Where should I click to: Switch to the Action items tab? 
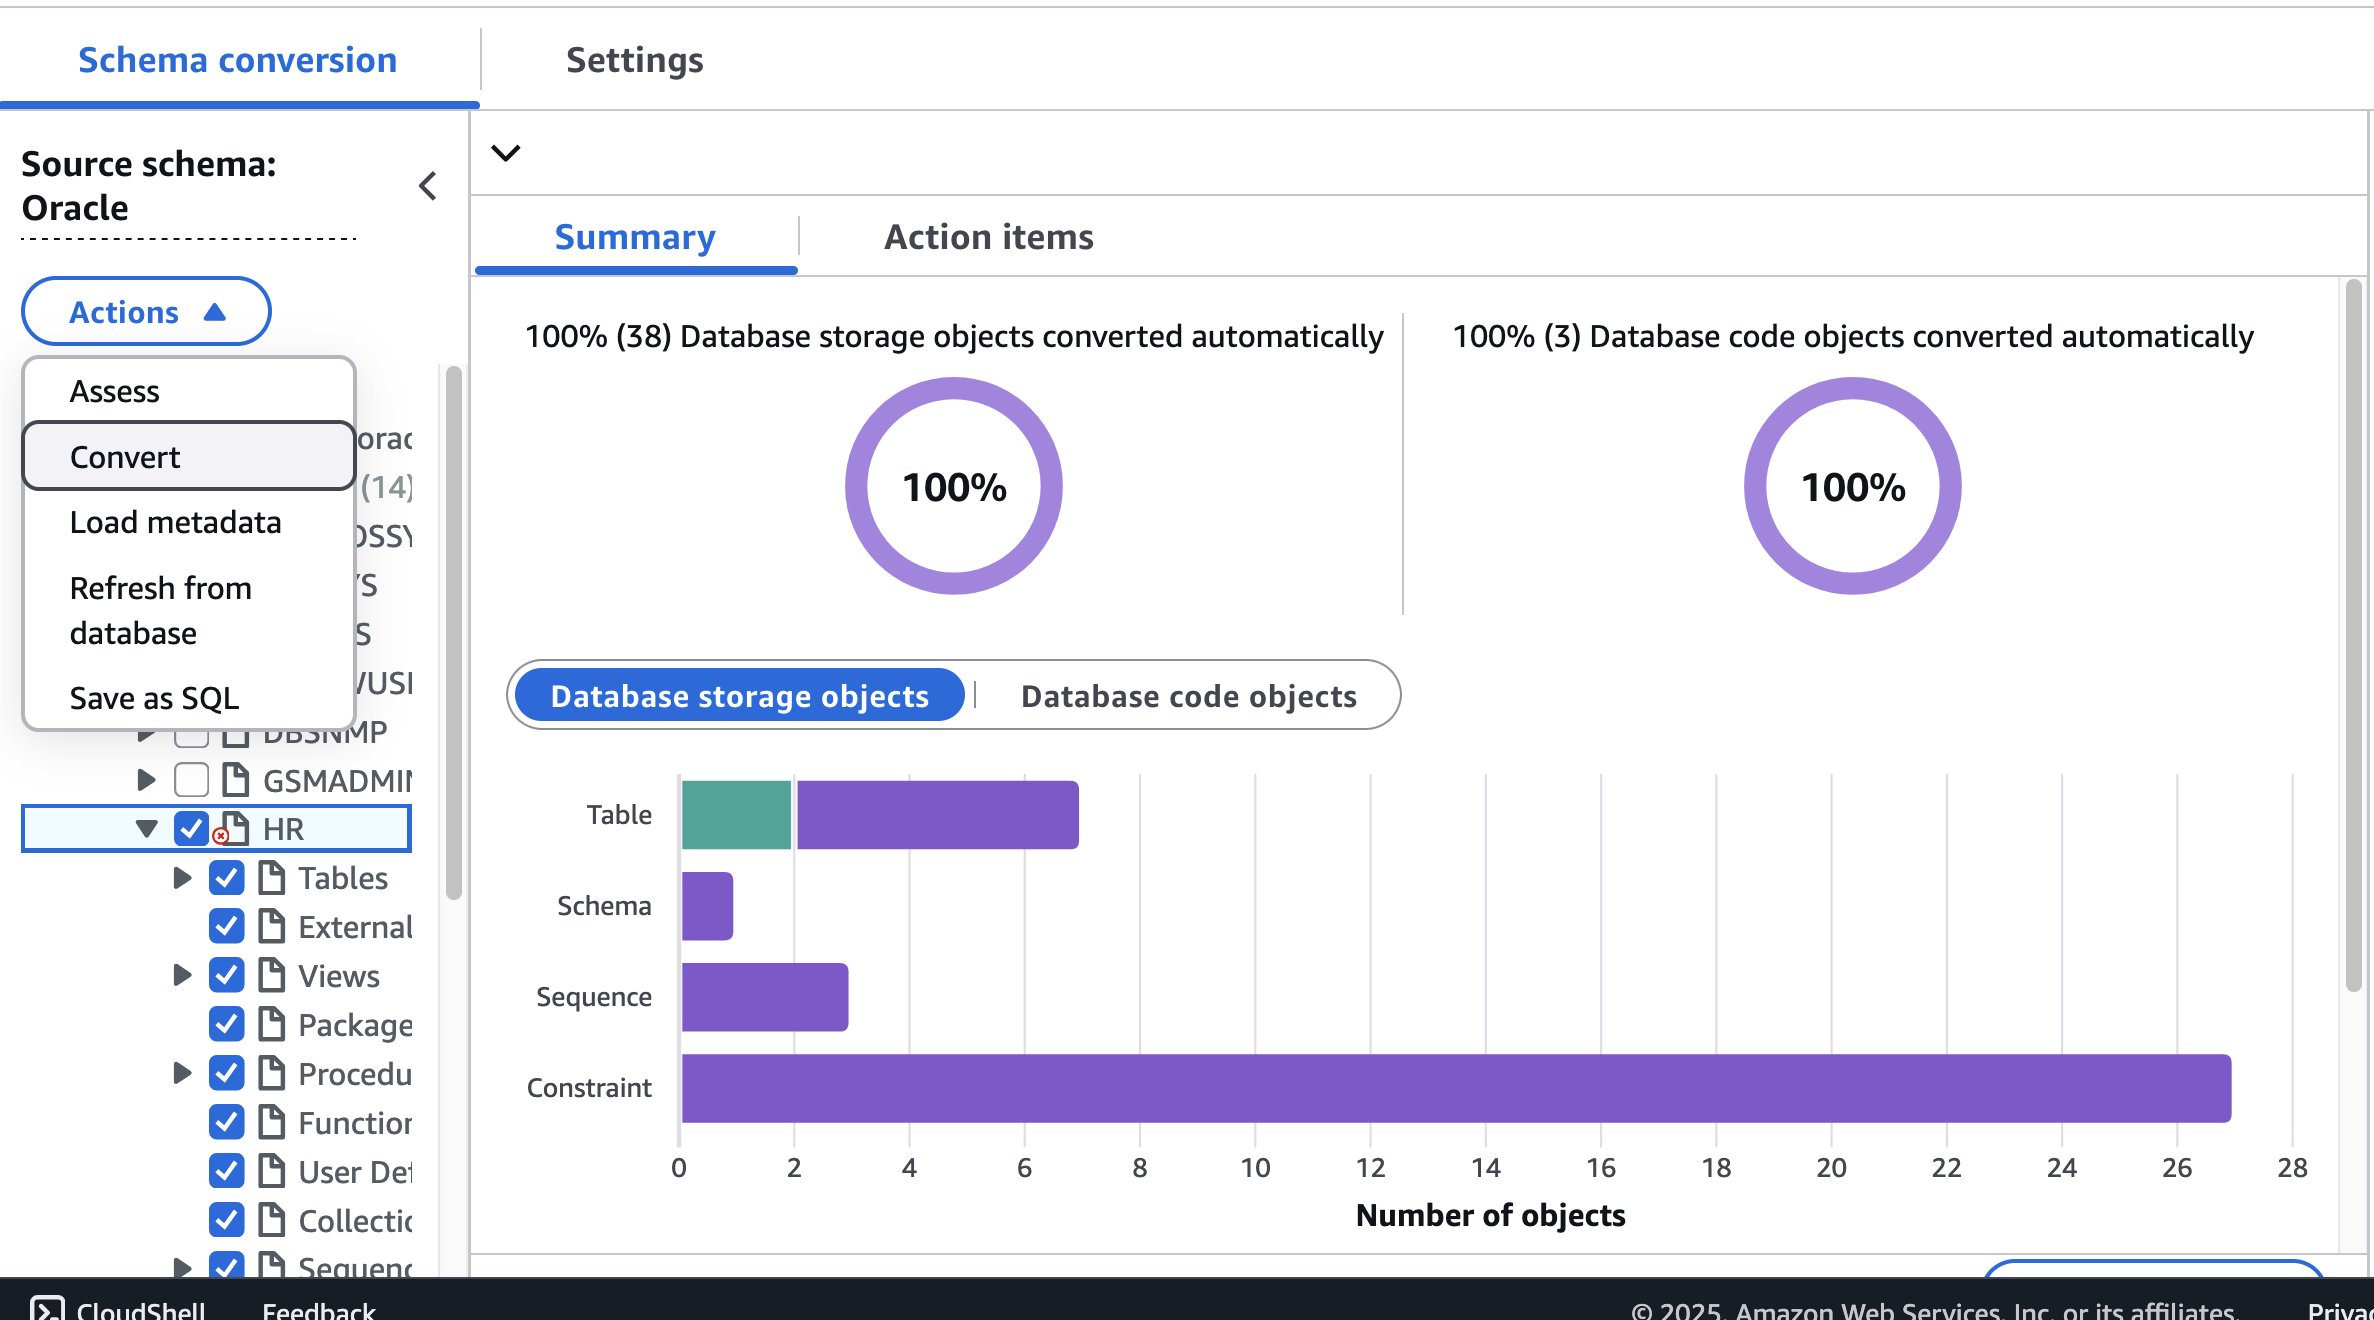989,237
